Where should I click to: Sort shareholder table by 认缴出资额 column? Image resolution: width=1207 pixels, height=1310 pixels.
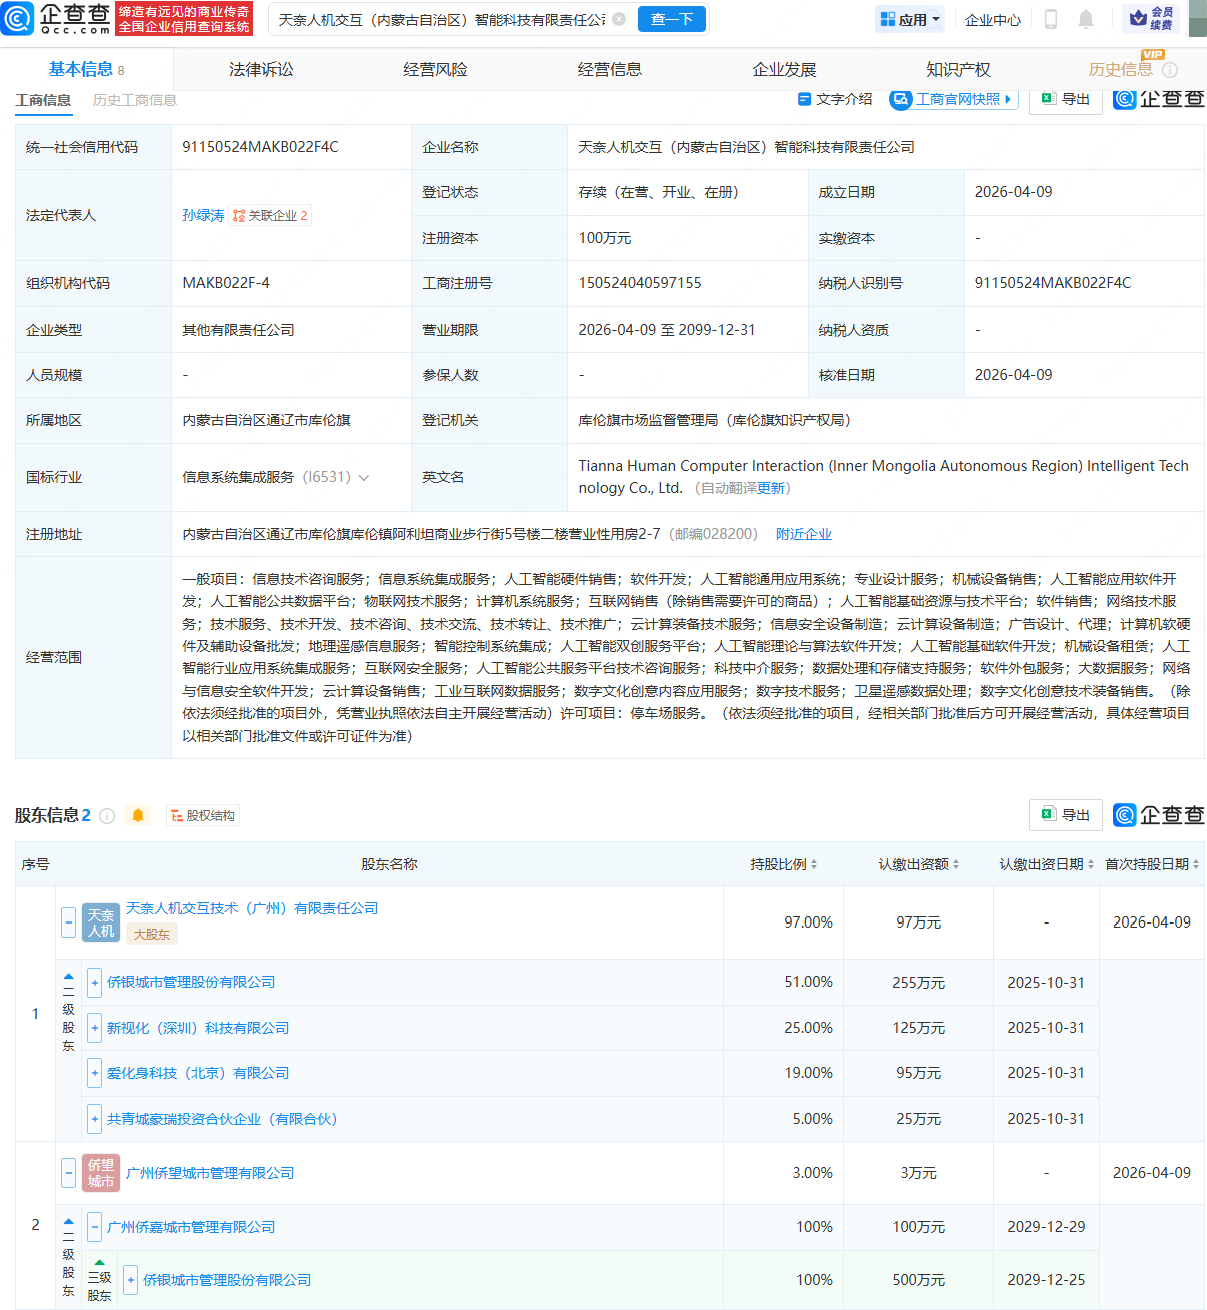(x=919, y=864)
